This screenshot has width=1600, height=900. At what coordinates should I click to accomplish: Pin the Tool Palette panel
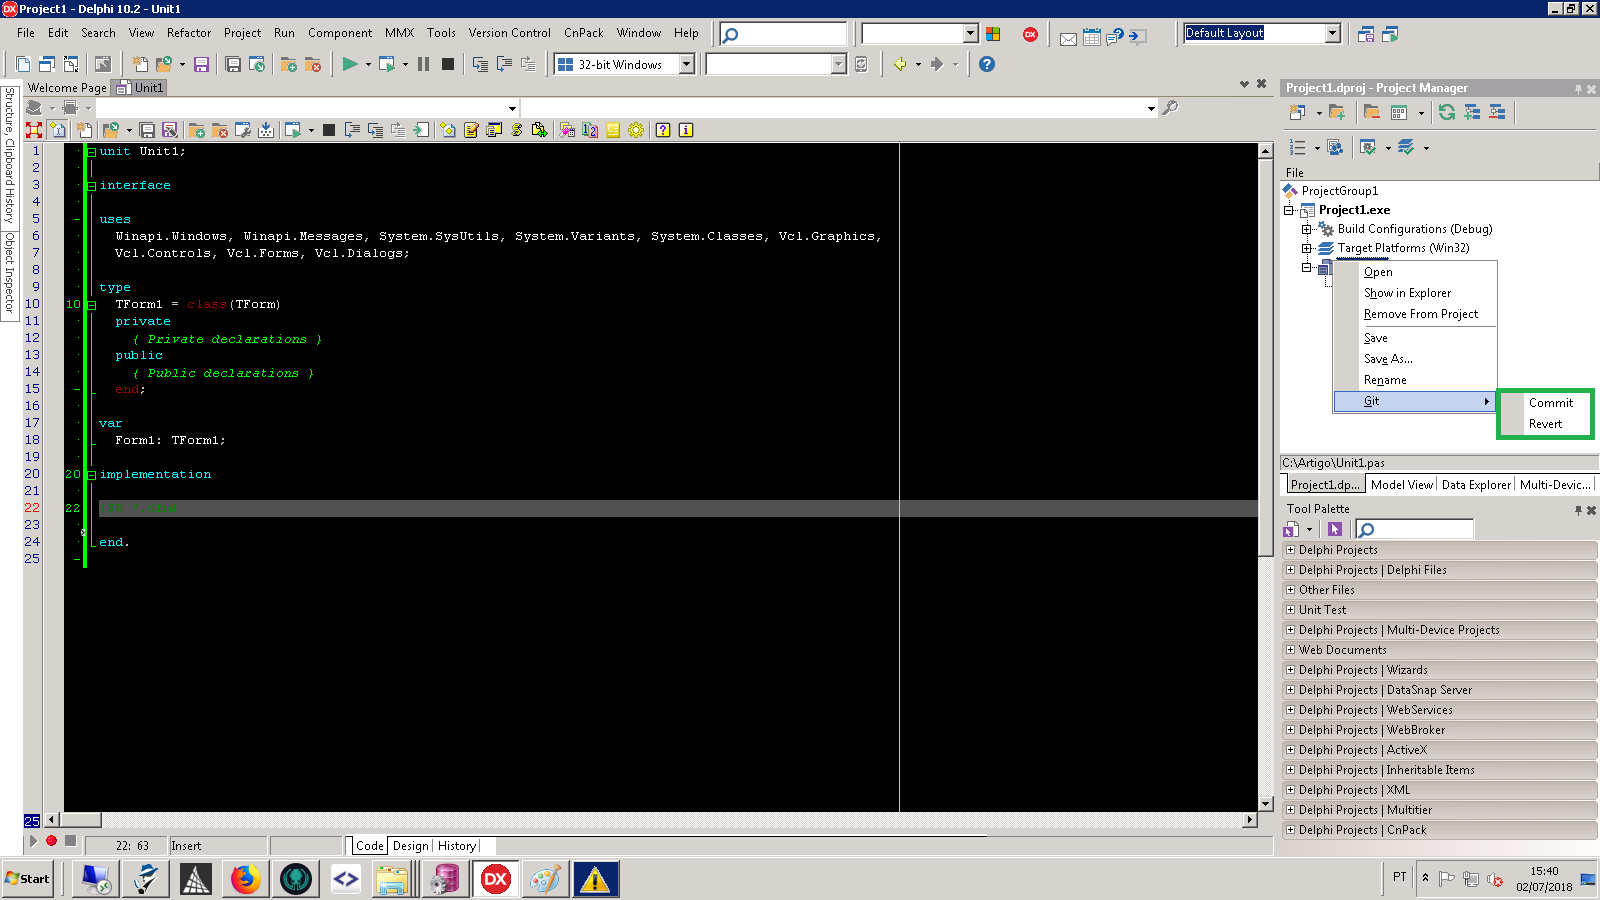[1578, 508]
